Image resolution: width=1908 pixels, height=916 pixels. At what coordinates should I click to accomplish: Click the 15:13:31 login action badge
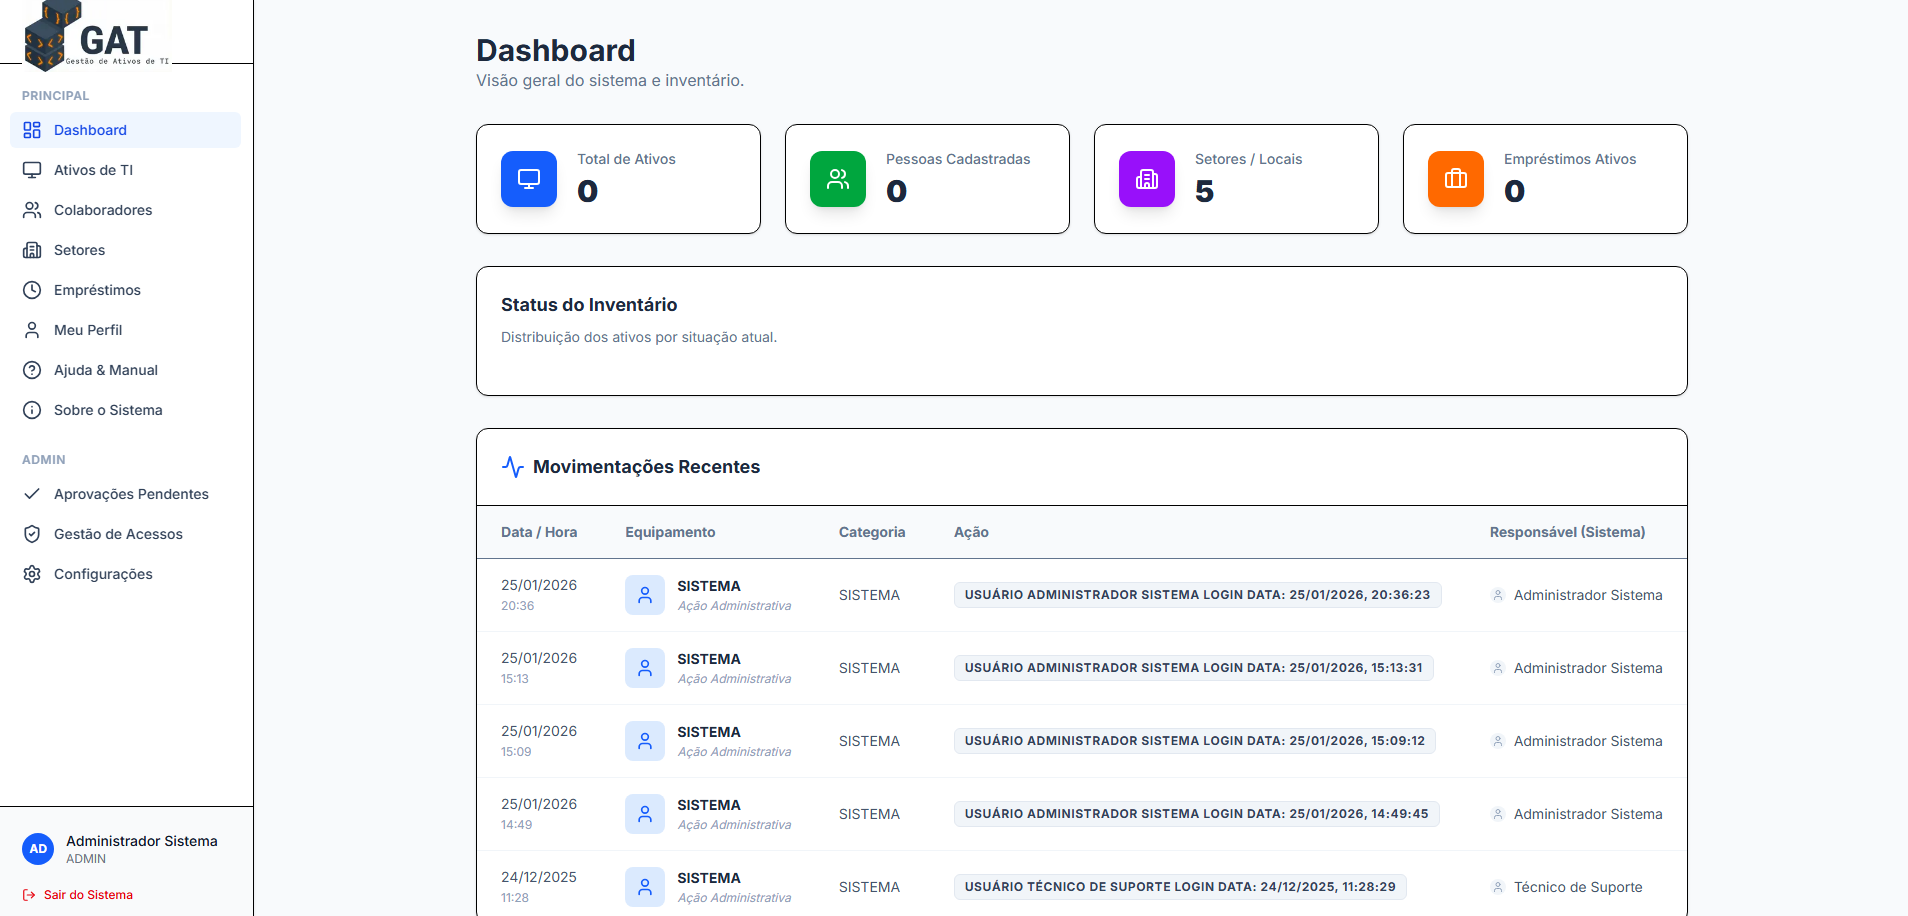(x=1193, y=668)
